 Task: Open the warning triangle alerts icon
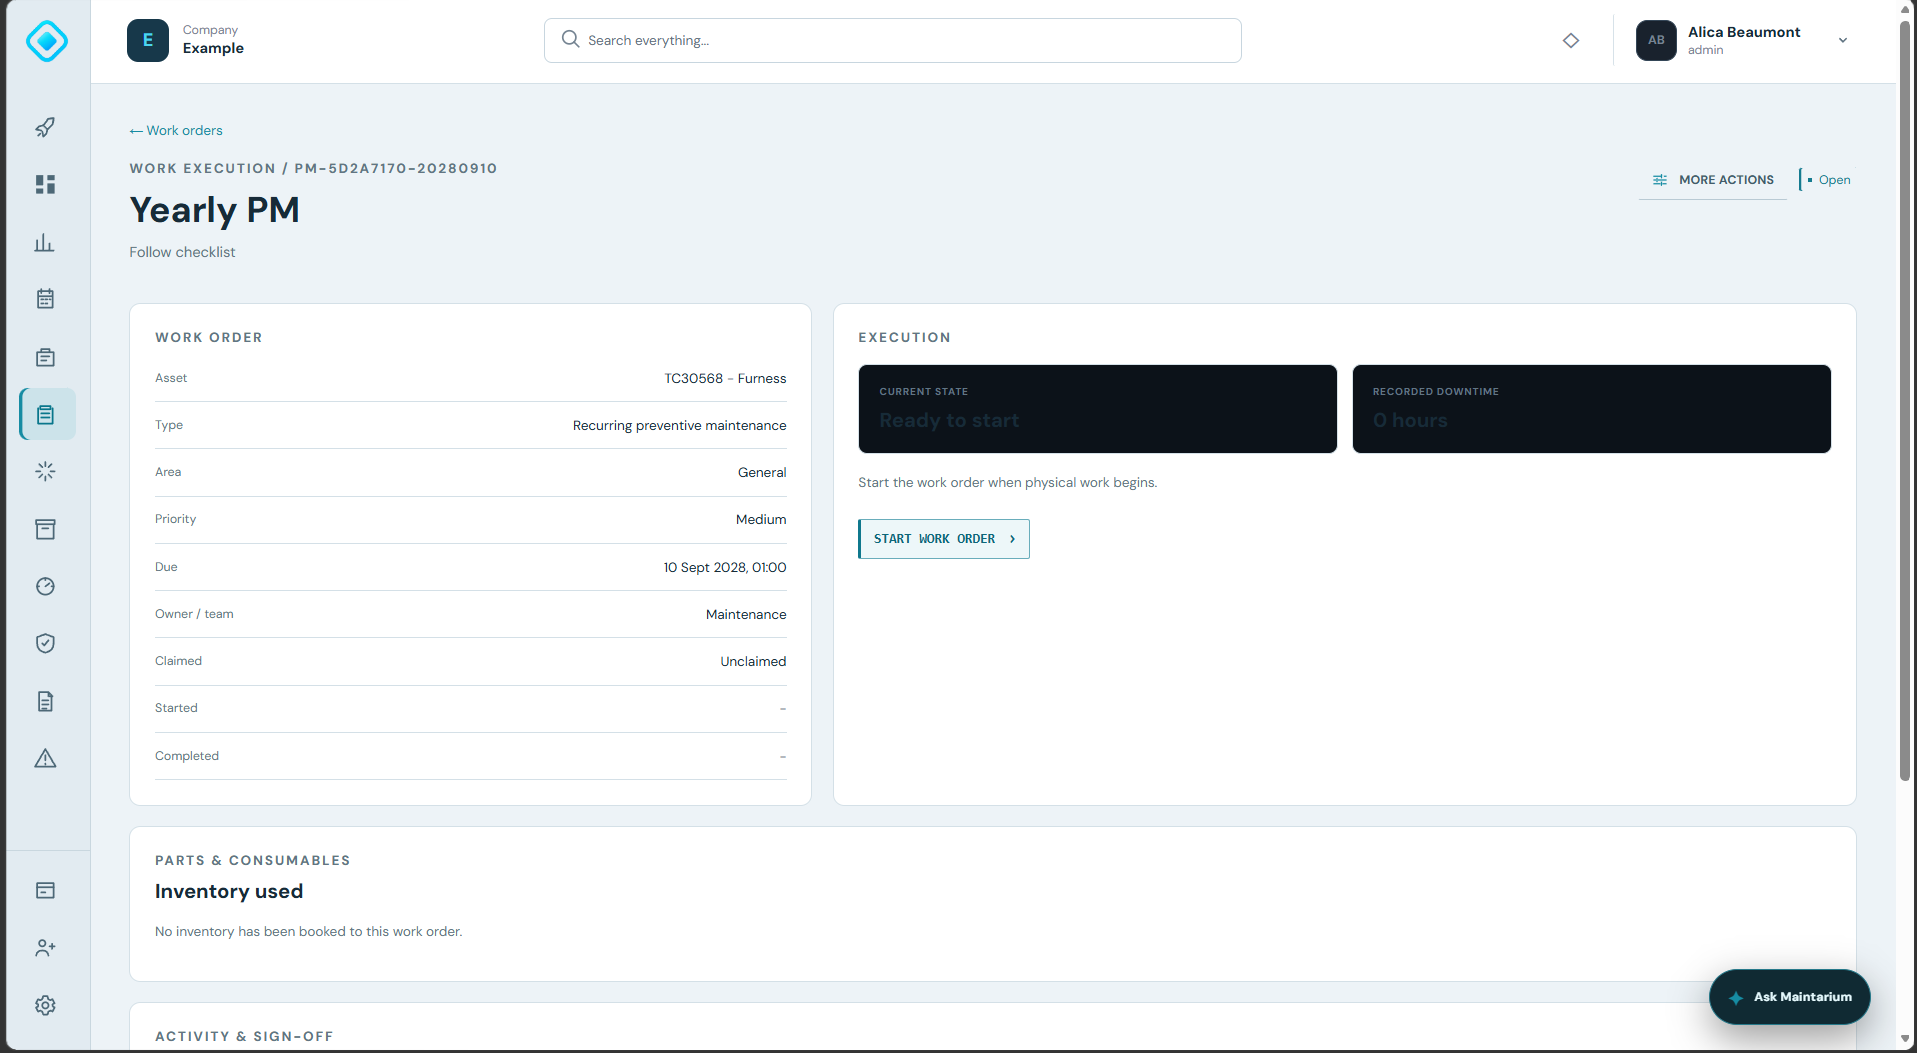[x=45, y=758]
